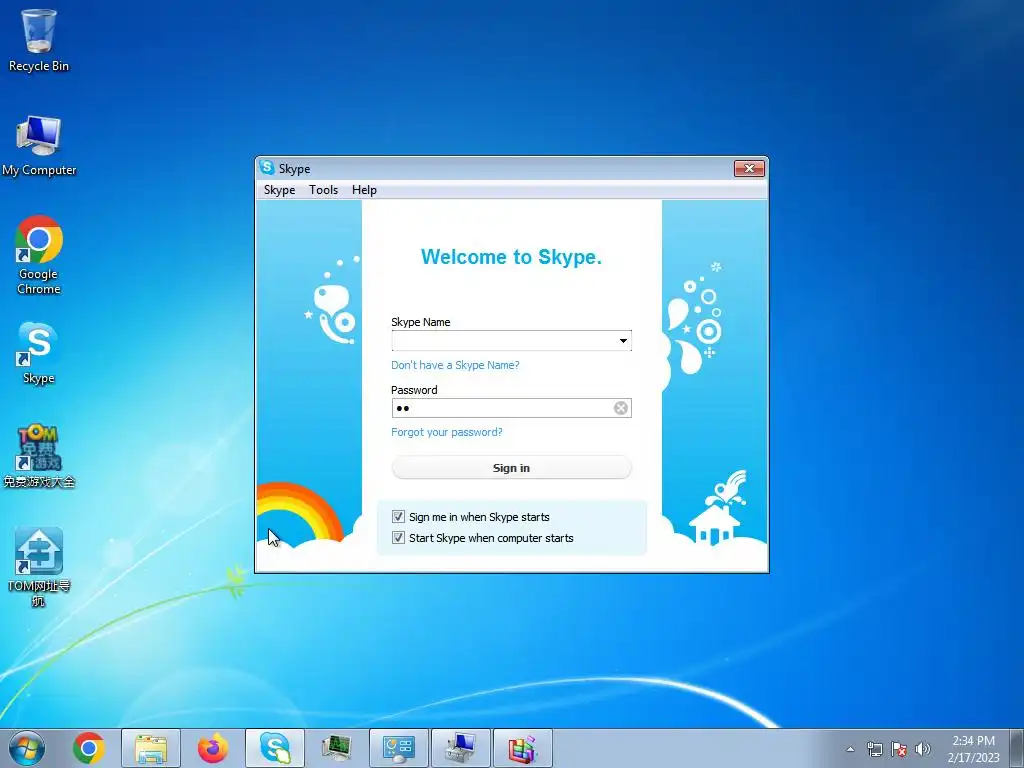Open the Recycle Bin desktop icon

click(39, 40)
